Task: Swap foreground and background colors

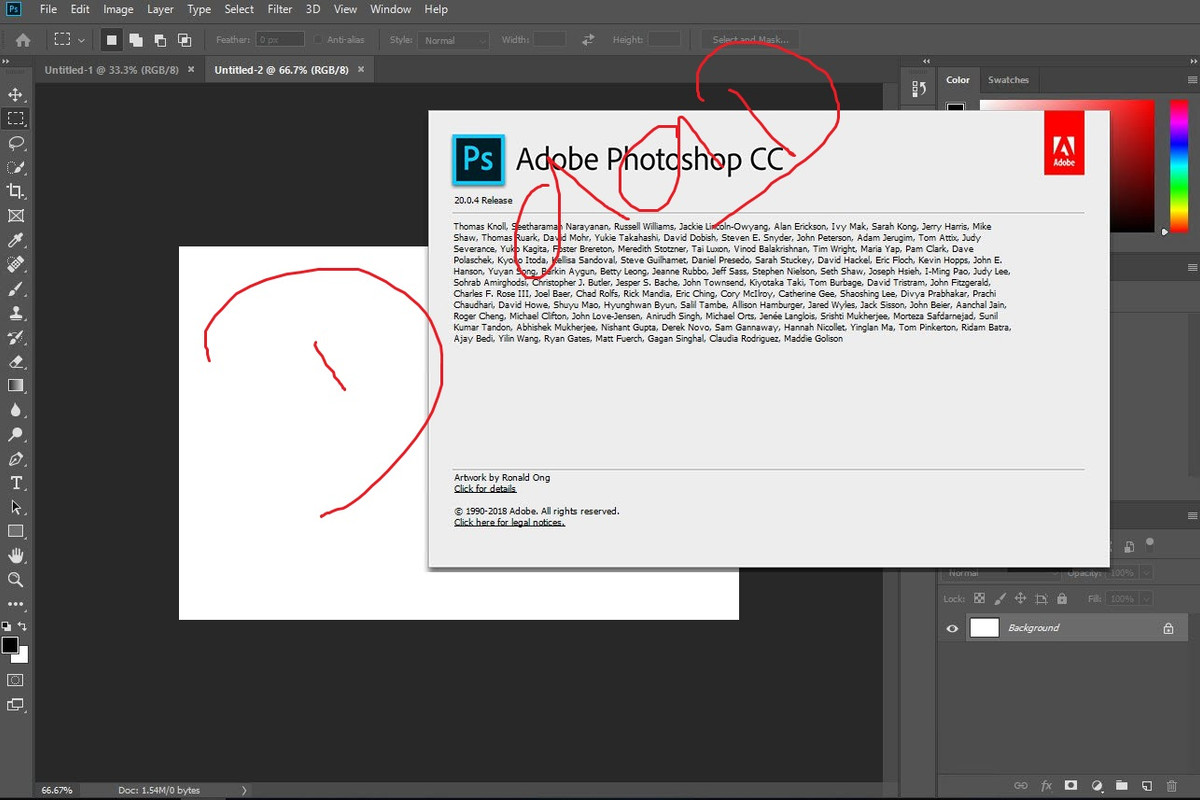Action: tap(23, 626)
